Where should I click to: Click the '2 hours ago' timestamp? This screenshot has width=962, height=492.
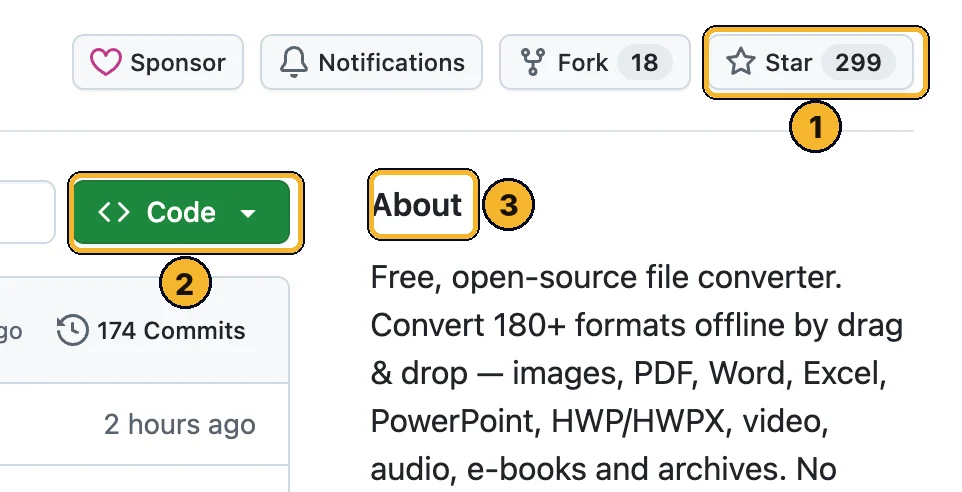click(180, 425)
